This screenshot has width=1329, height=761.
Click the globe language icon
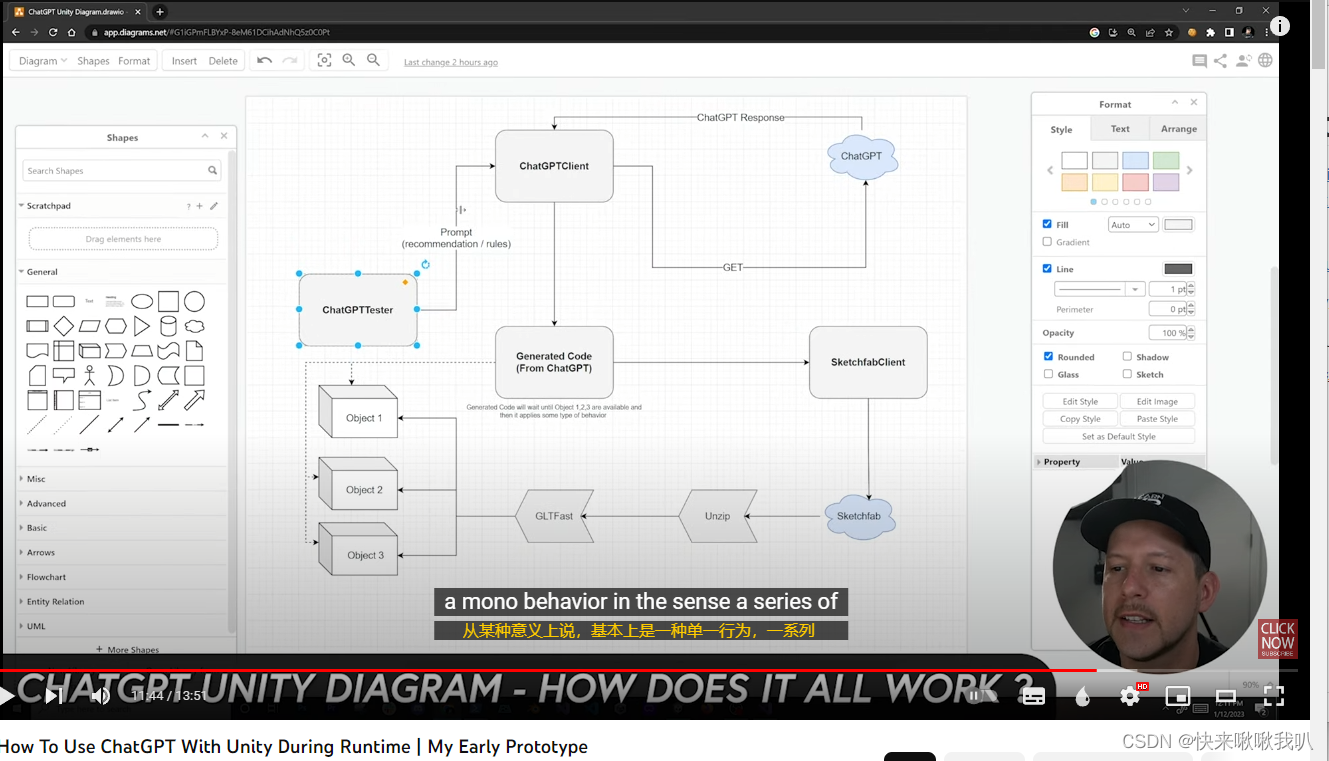[1265, 61]
